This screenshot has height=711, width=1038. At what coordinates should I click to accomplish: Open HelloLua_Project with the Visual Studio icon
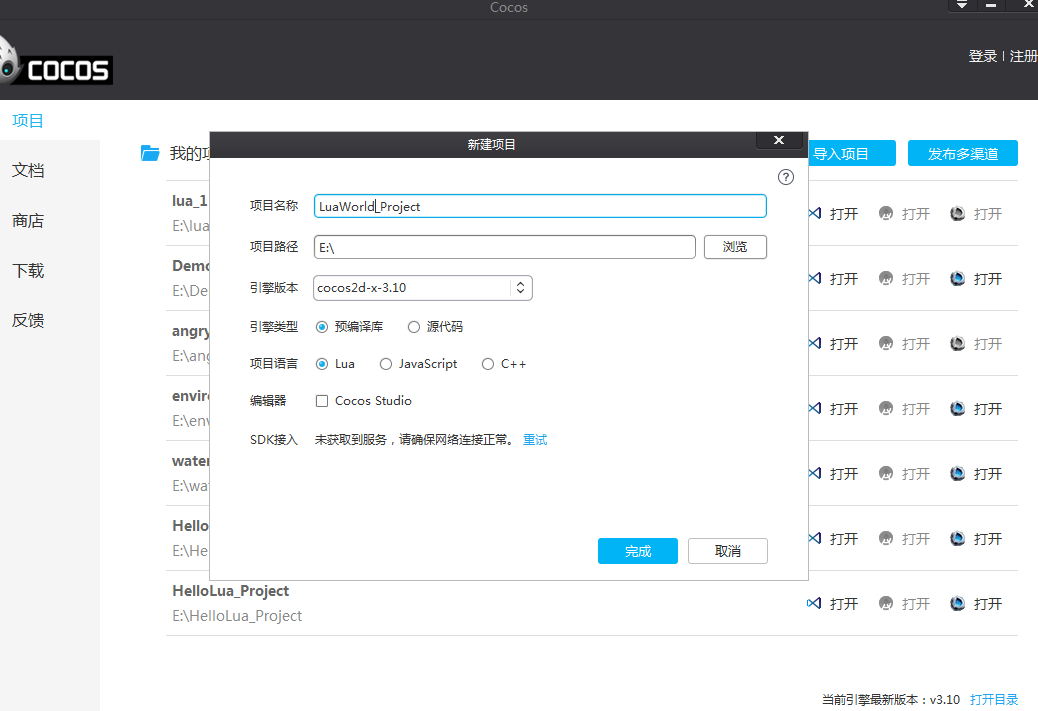(x=814, y=603)
